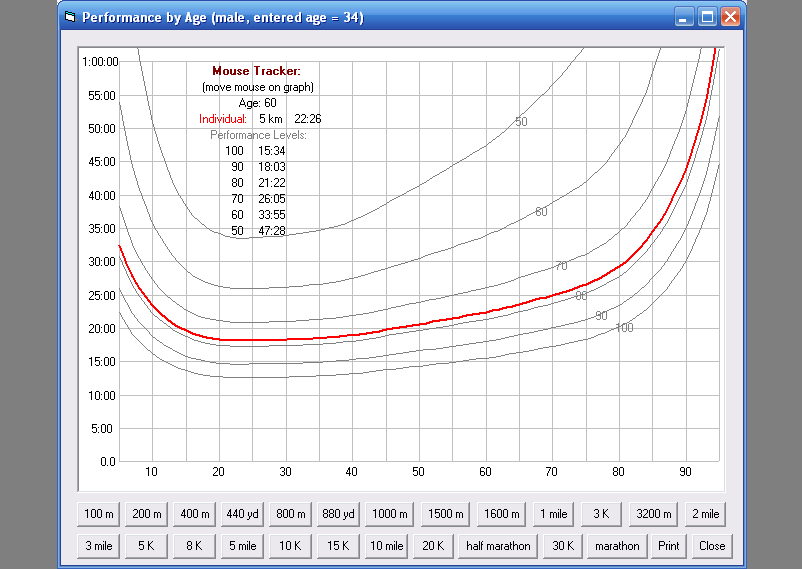Select the marathon distance button
Screen dimensions: 802x569
(x=617, y=546)
